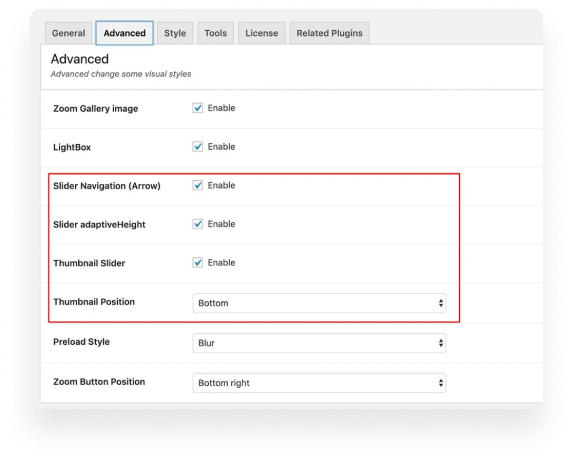
Task: Open the General settings tab
Action: 68,33
